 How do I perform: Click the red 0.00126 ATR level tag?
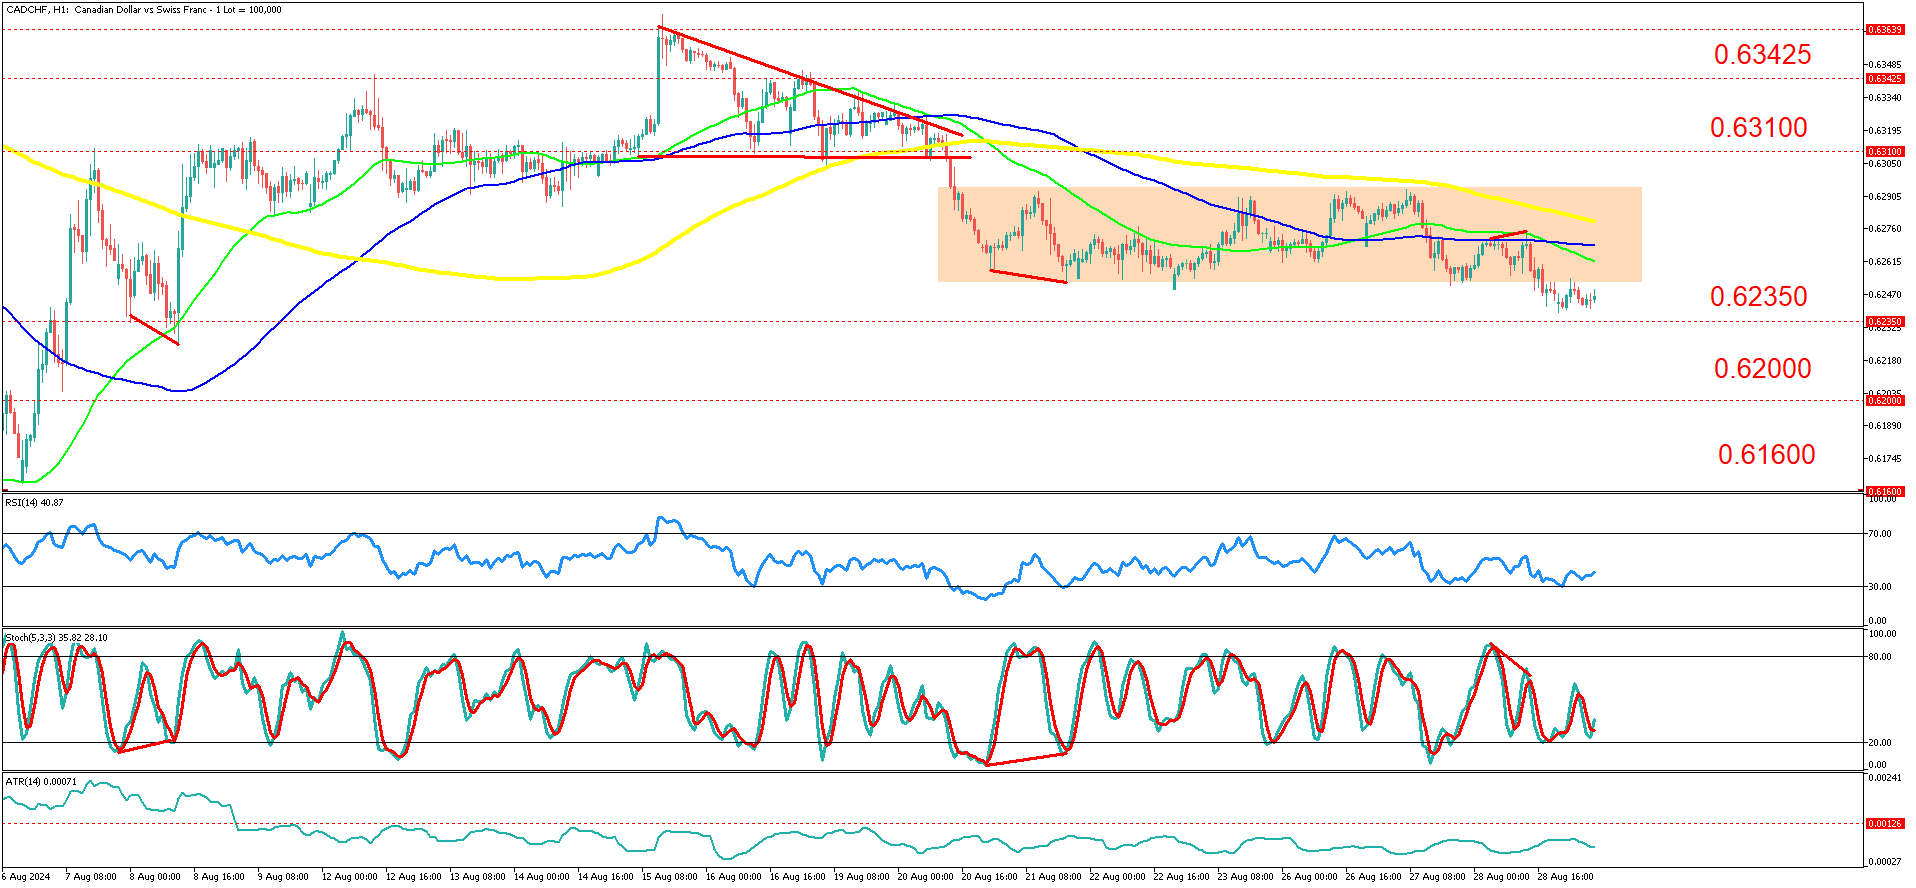pos(1884,824)
